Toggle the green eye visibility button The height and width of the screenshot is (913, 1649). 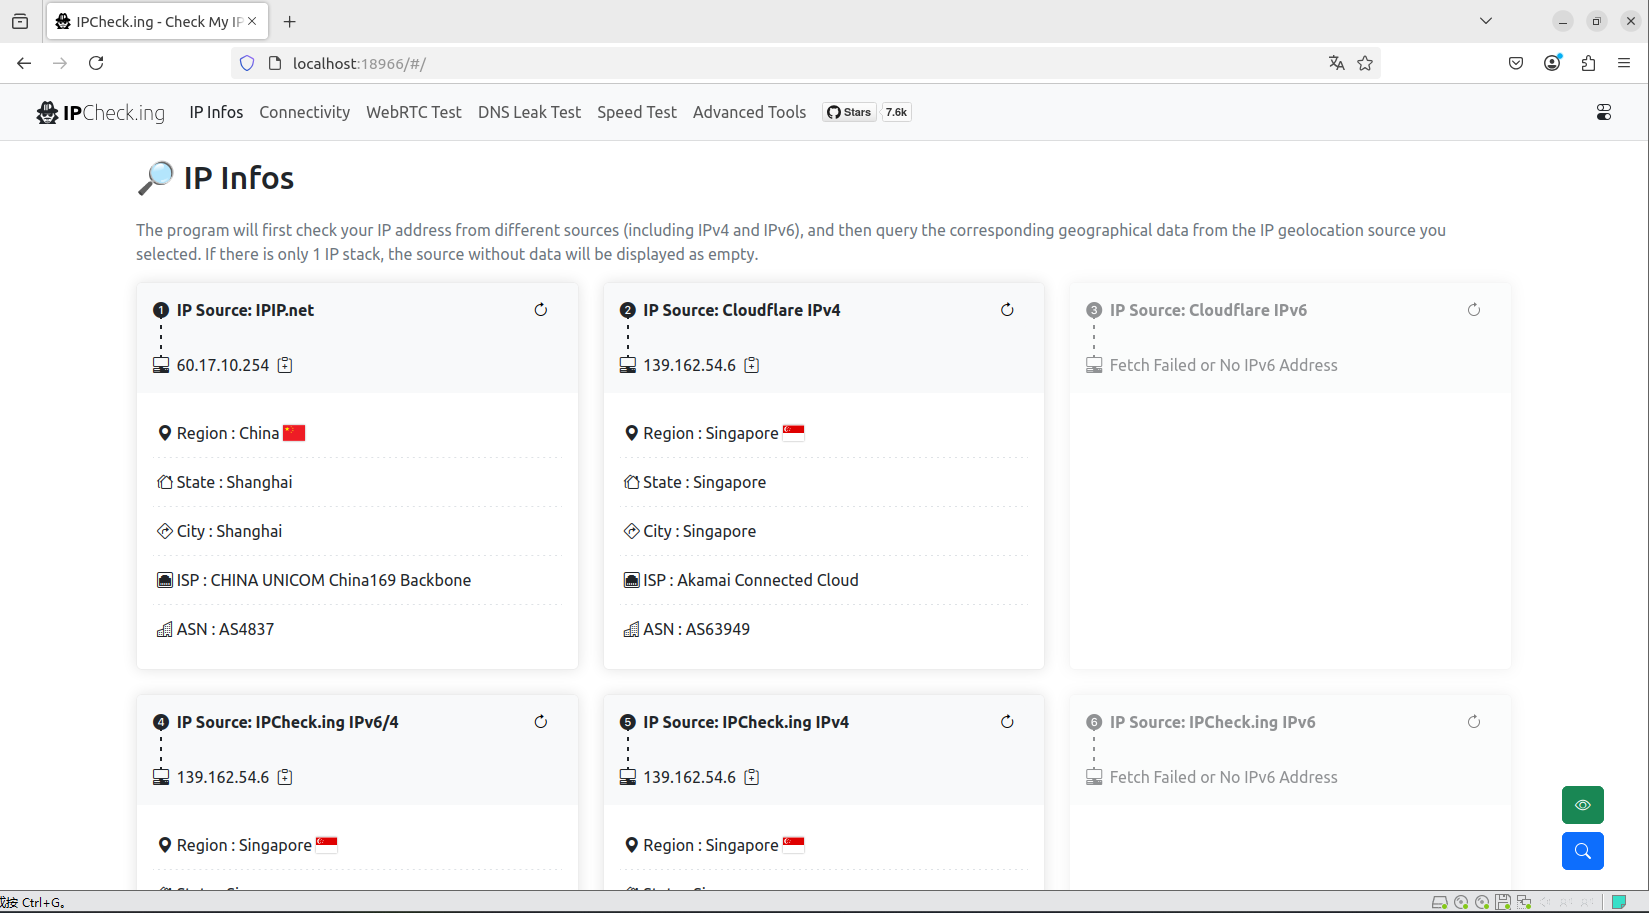click(x=1582, y=805)
